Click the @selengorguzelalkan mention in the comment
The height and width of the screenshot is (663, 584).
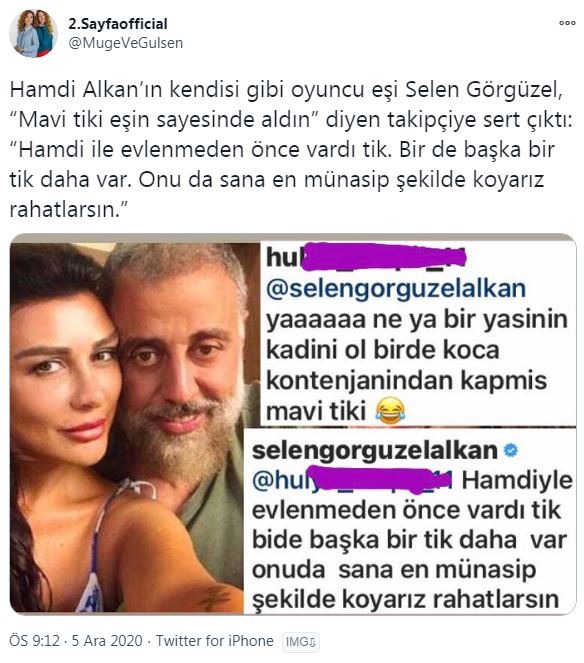pyautogui.click(x=396, y=289)
